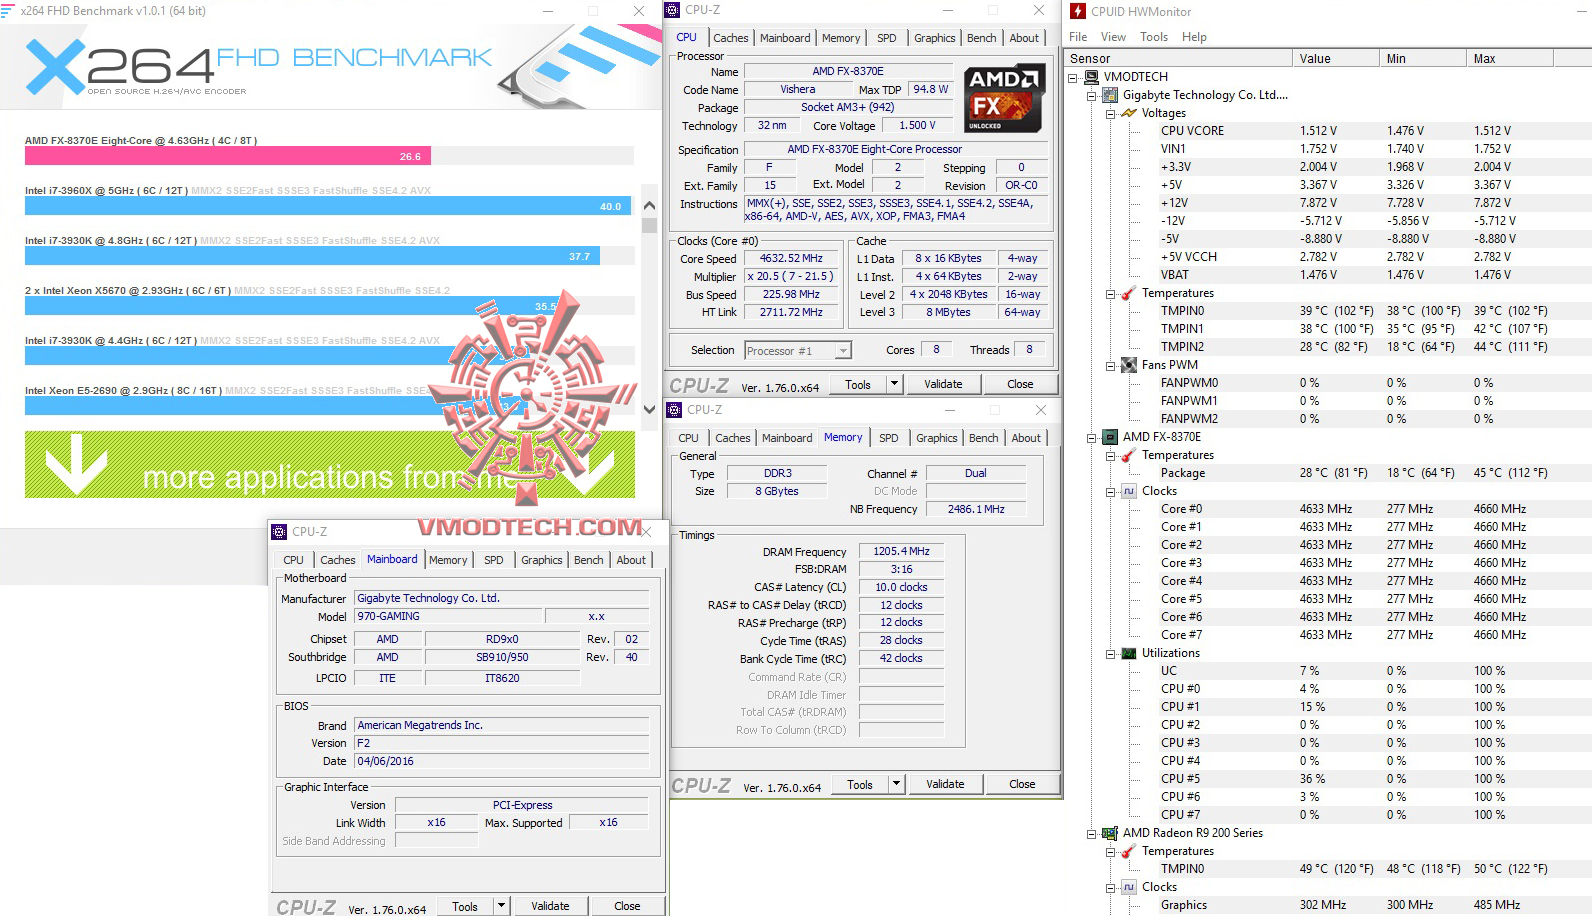Click the thermometer icon under AMD Radeon R9
This screenshot has width=1592, height=916.
[1128, 851]
